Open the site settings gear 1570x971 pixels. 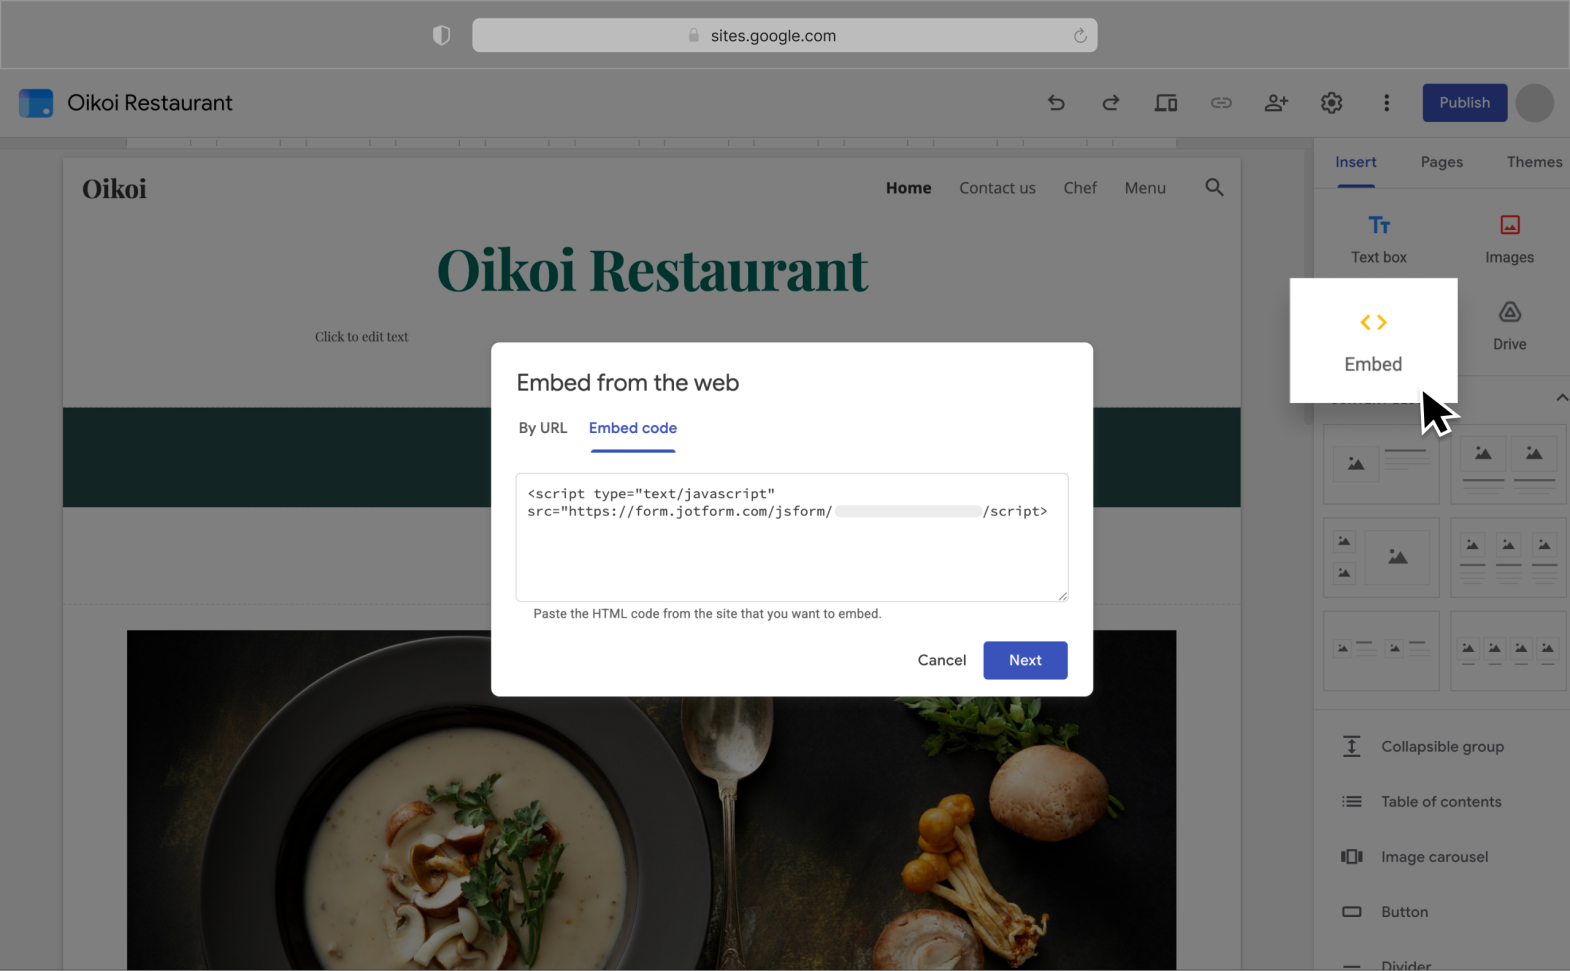[x=1331, y=103]
